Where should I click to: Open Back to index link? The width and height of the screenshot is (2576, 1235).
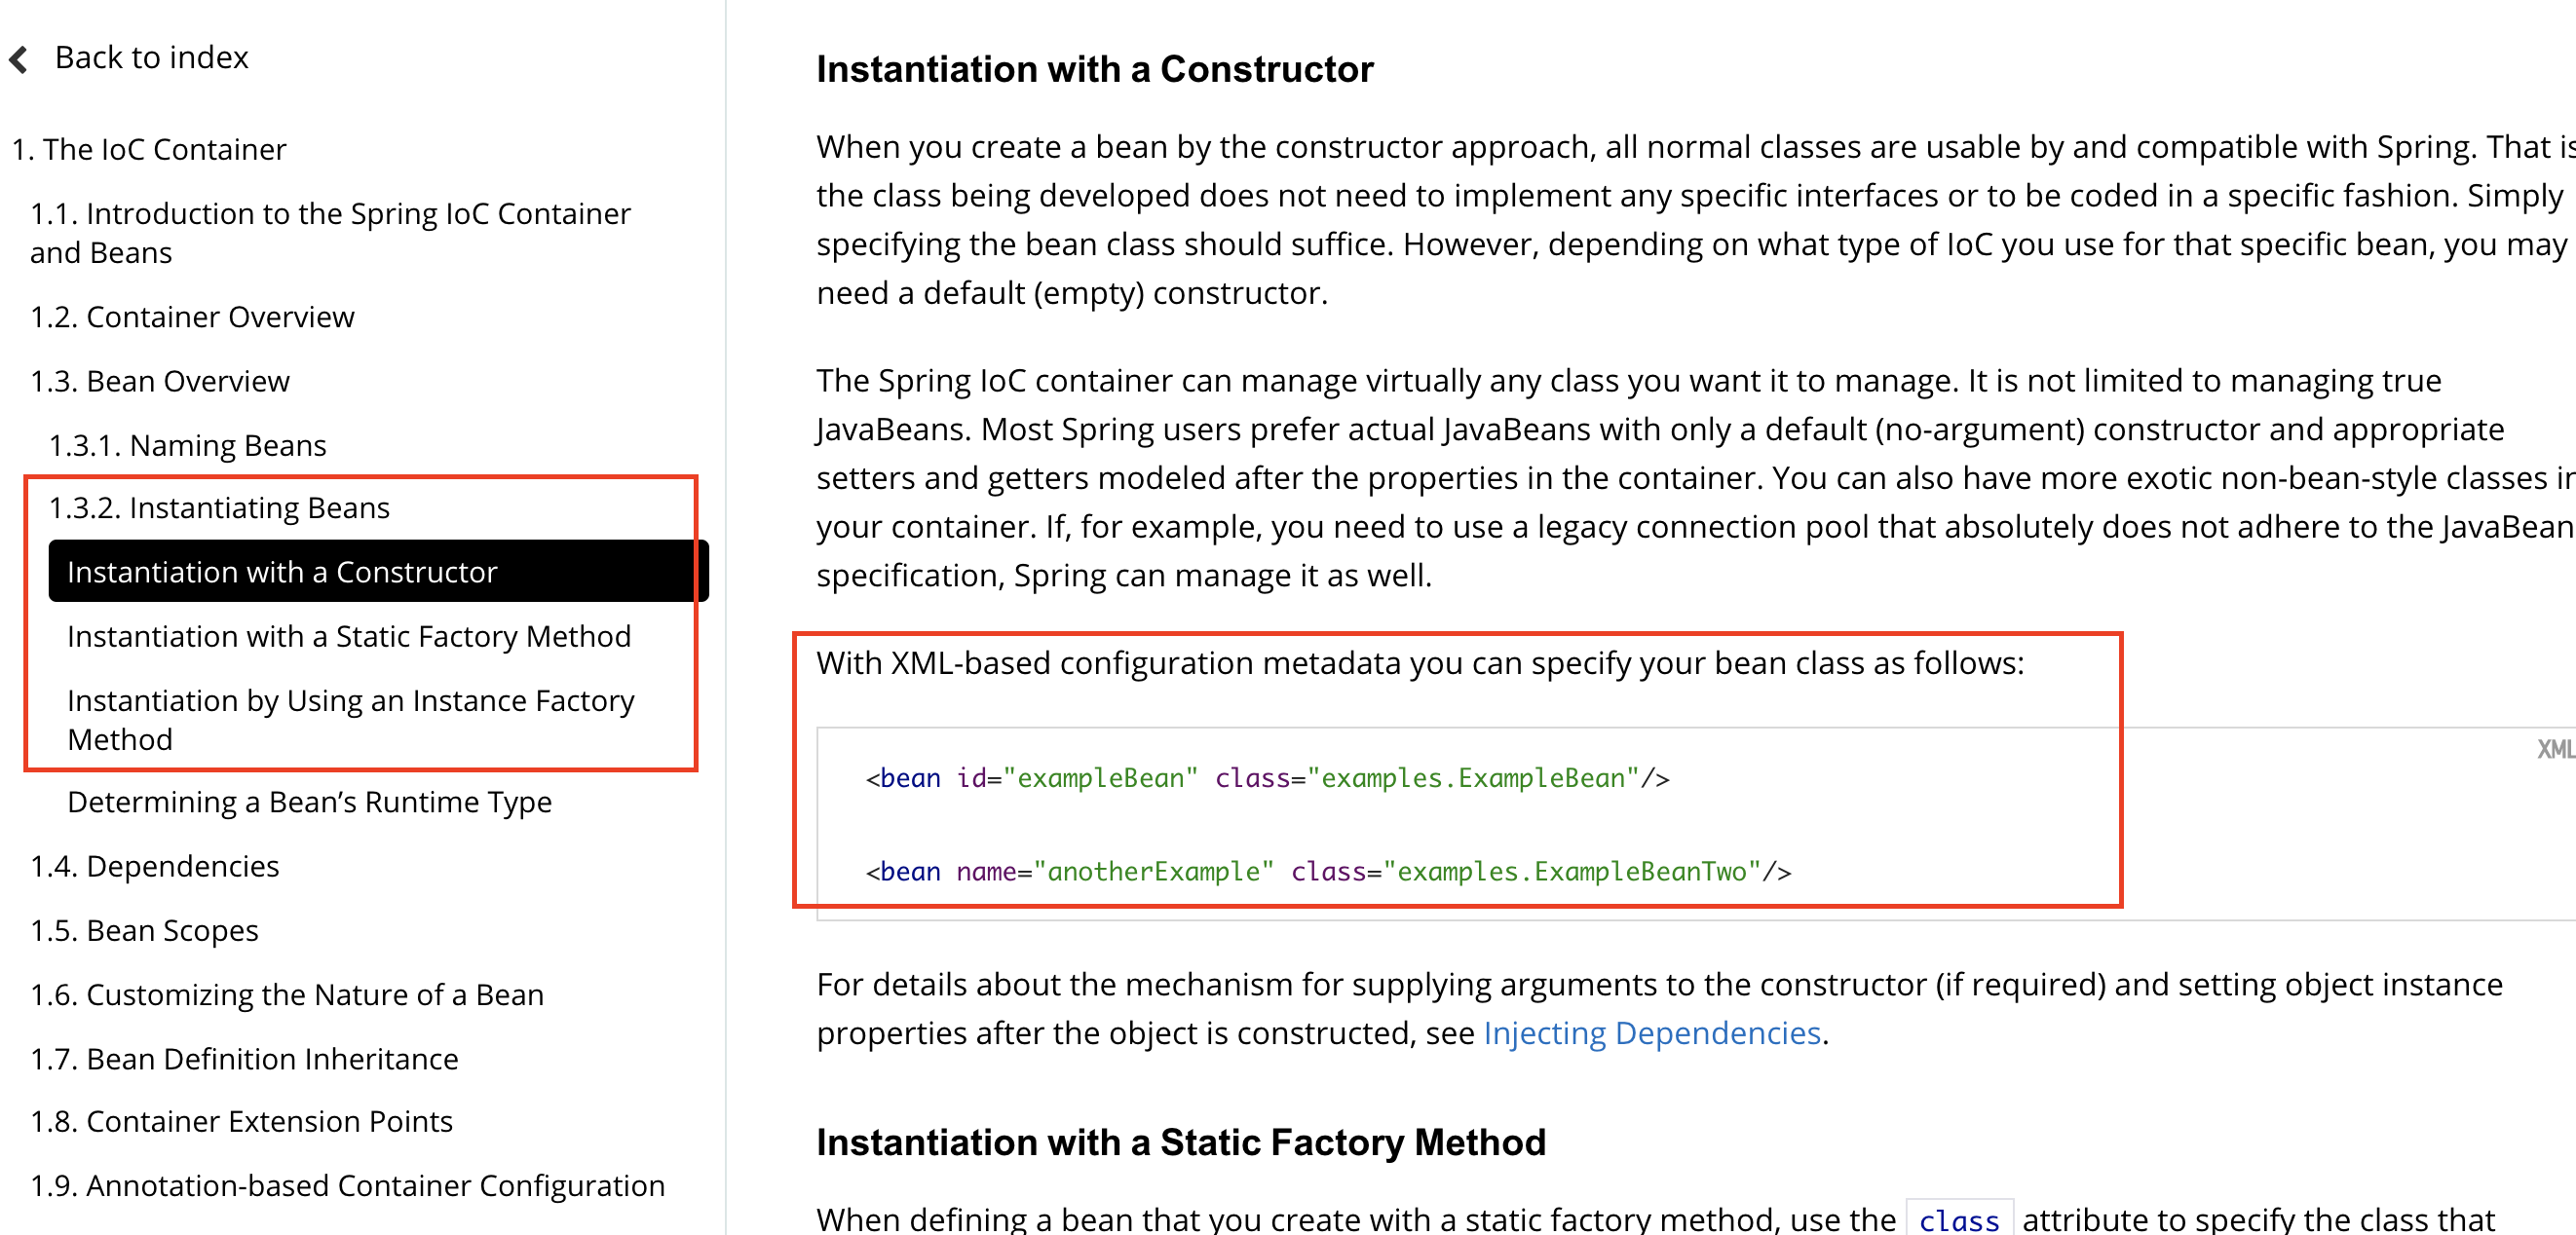coord(151,58)
